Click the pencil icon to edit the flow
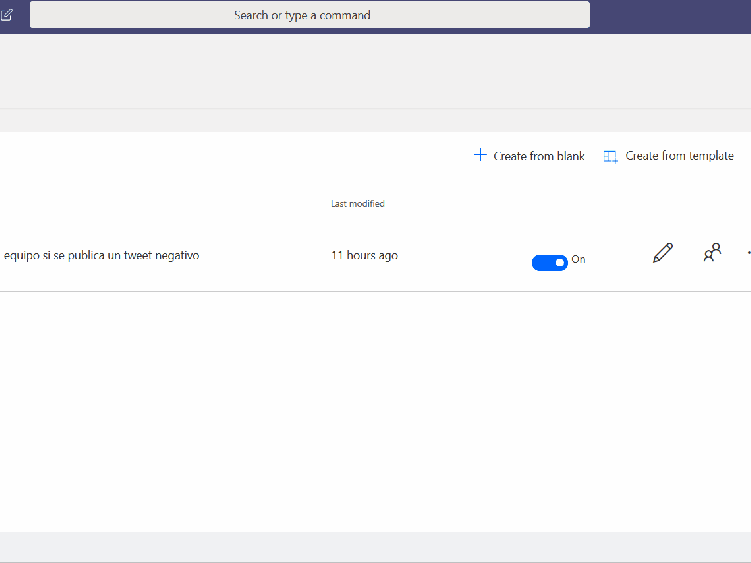Image resolution: width=751 pixels, height=563 pixels. 662,254
